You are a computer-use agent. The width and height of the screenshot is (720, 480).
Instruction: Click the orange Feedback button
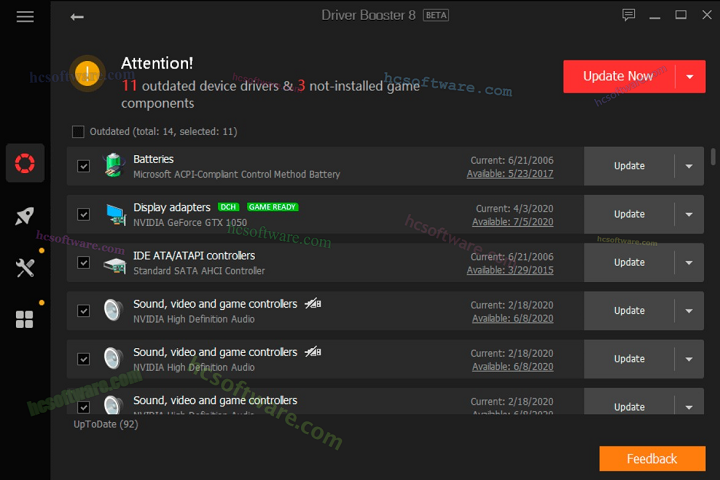click(x=652, y=458)
